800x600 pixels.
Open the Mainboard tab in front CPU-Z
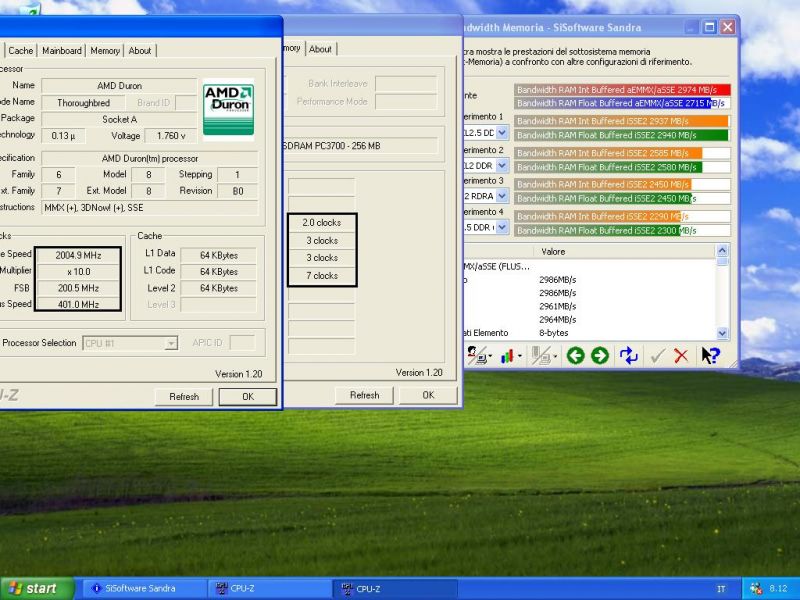click(62, 51)
